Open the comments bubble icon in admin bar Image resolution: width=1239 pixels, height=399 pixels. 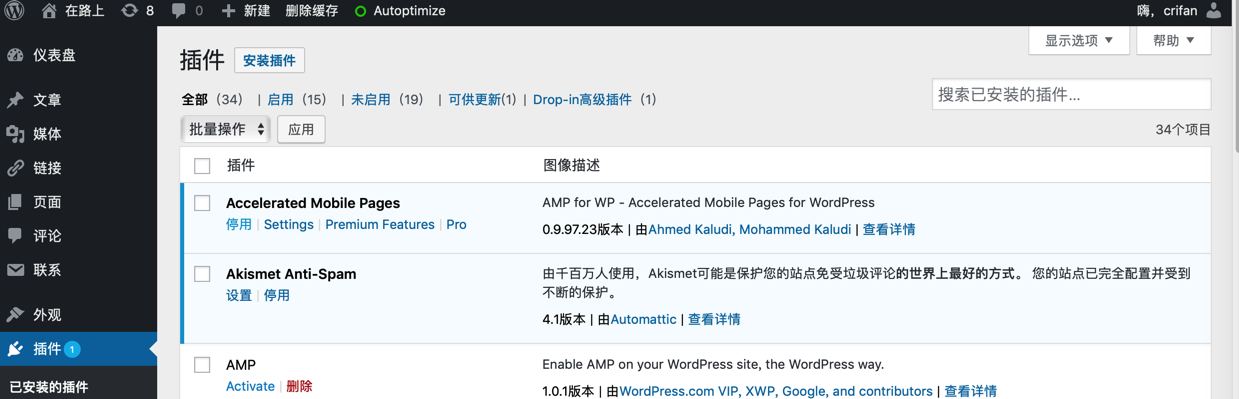coord(178,11)
